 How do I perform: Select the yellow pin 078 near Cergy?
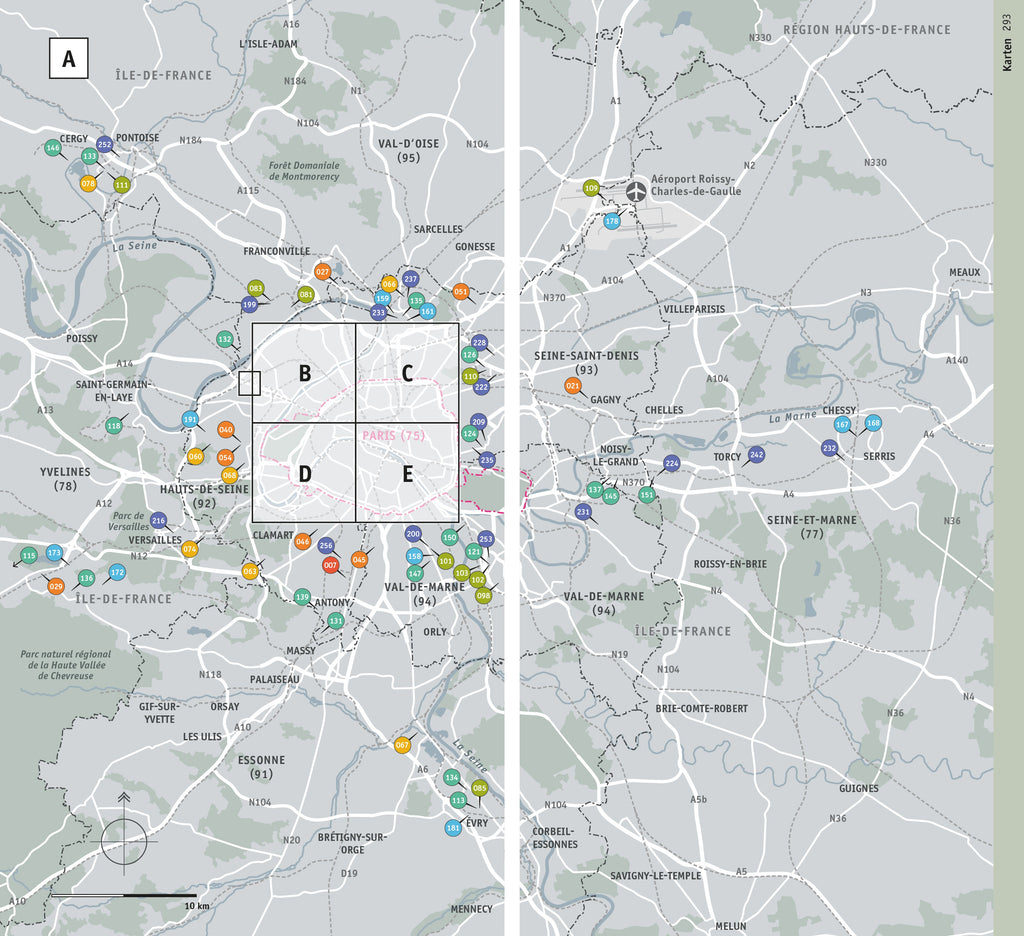[88, 183]
